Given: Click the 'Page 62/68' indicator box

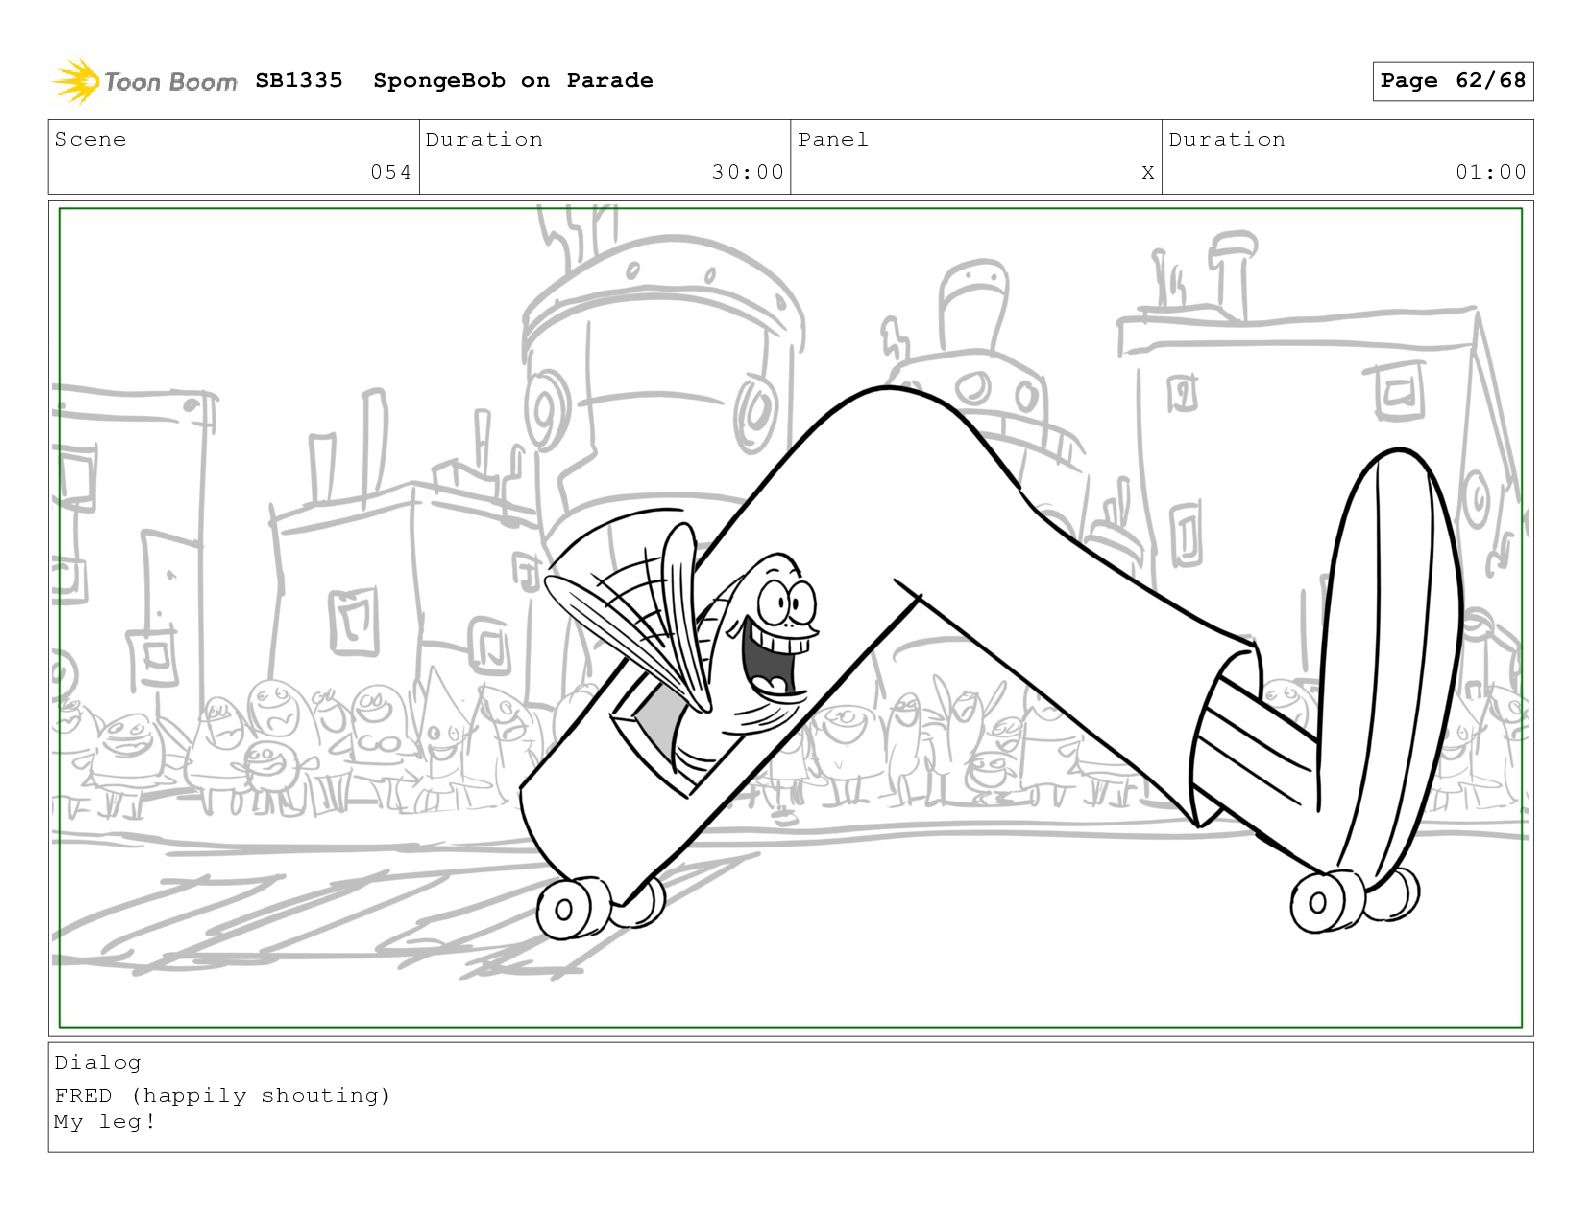Looking at the screenshot, I should tap(1452, 81).
